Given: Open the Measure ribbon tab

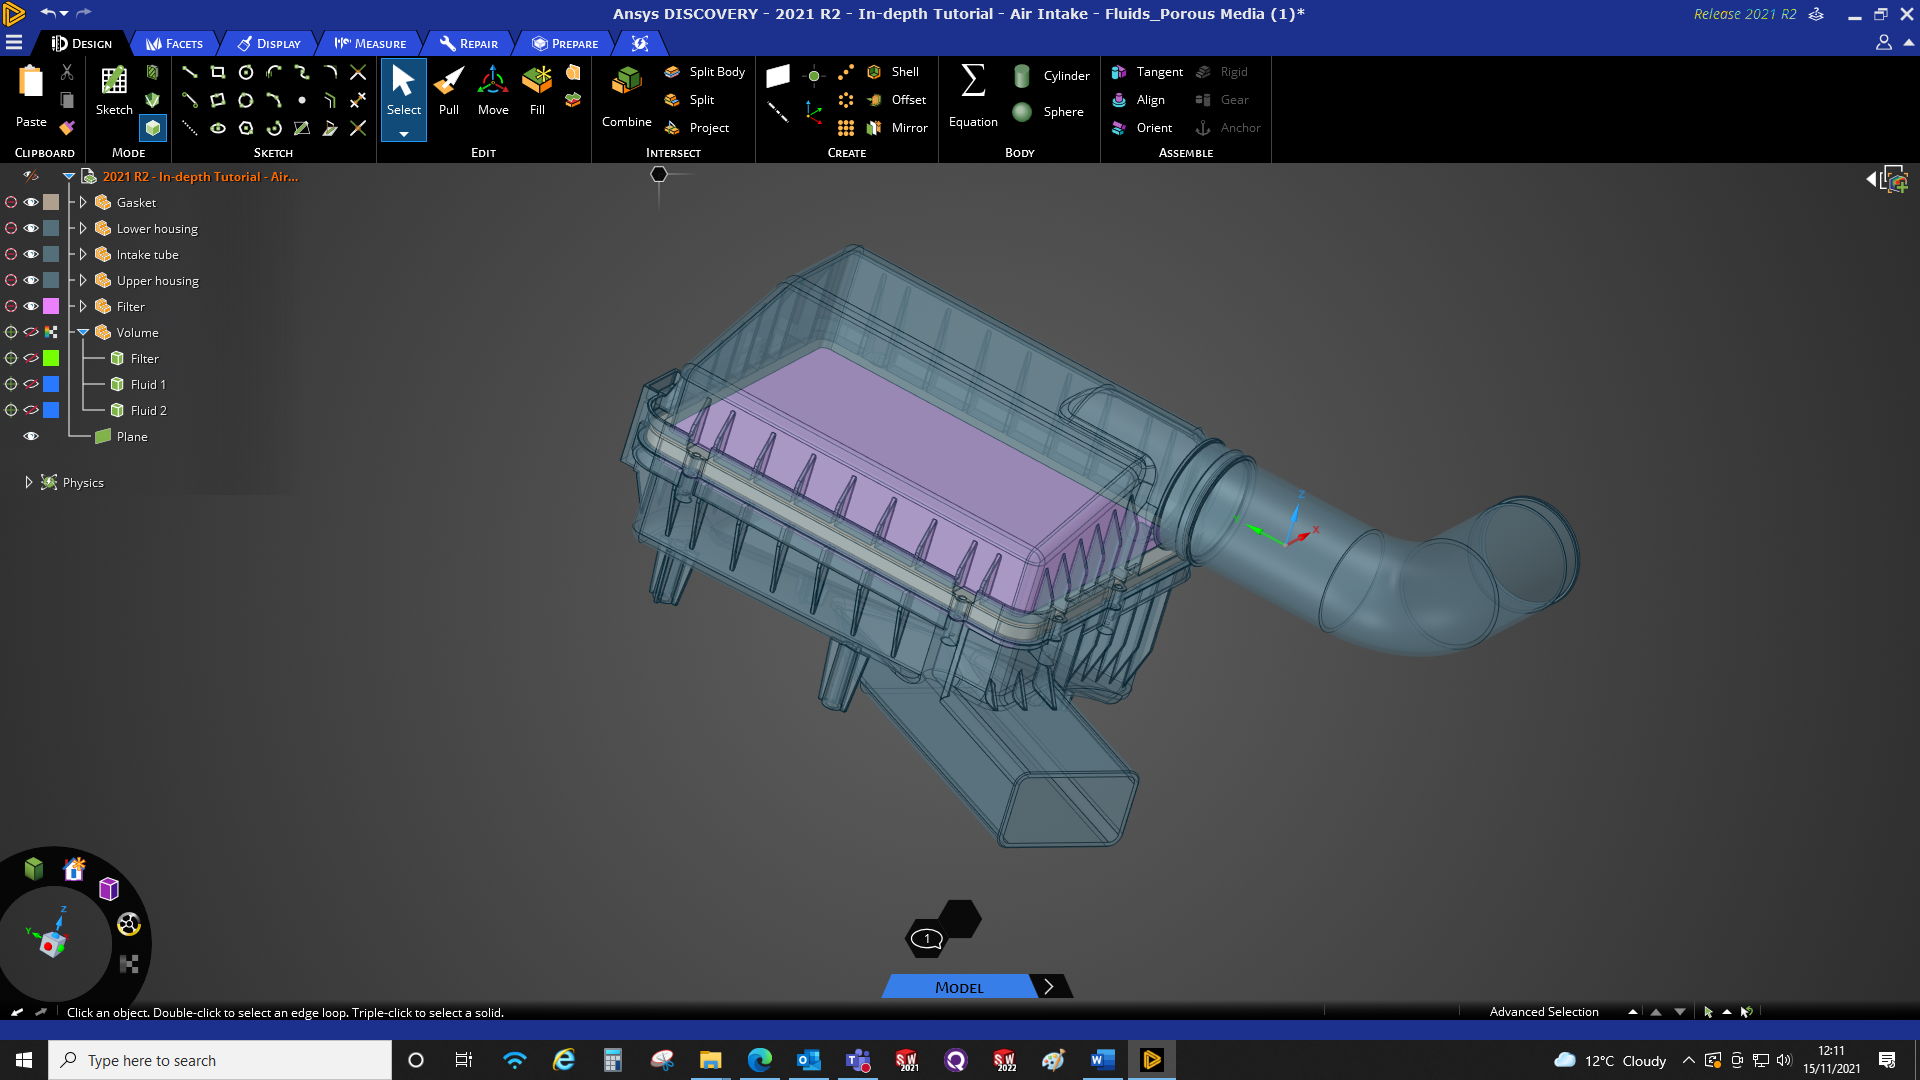Looking at the screenshot, I should coord(370,43).
